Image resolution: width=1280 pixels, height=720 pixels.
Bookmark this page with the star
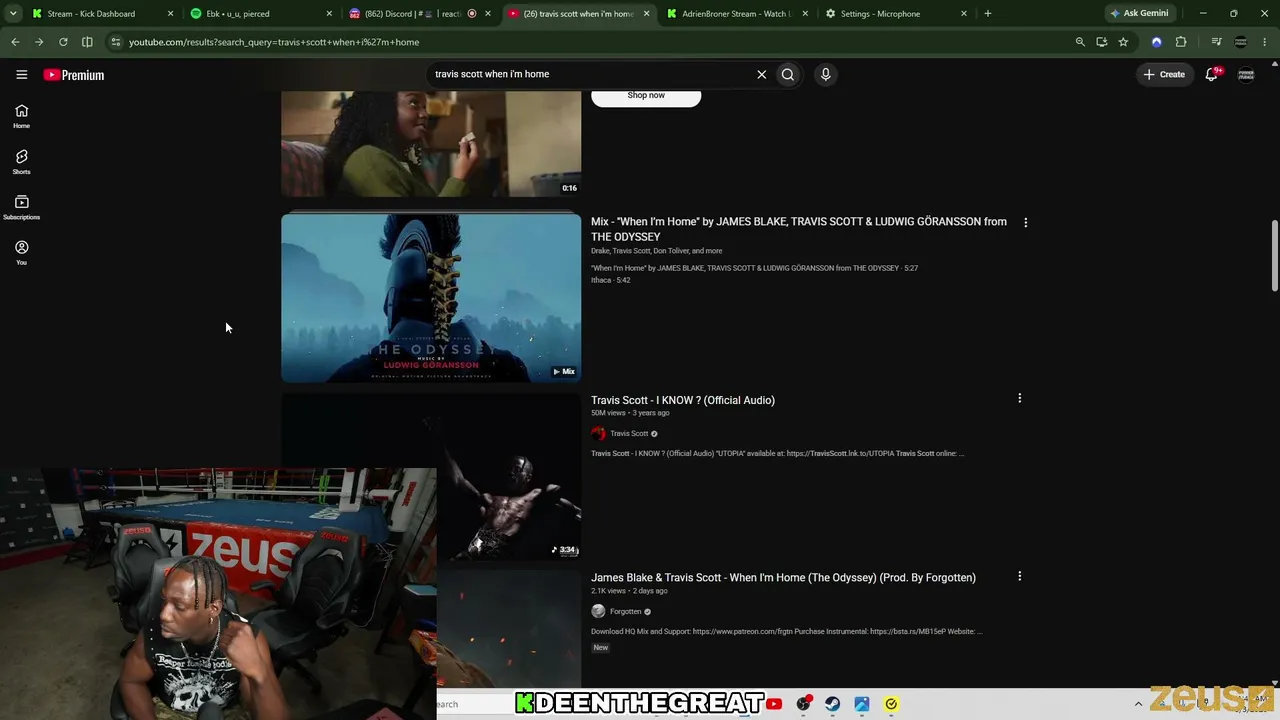(1123, 42)
